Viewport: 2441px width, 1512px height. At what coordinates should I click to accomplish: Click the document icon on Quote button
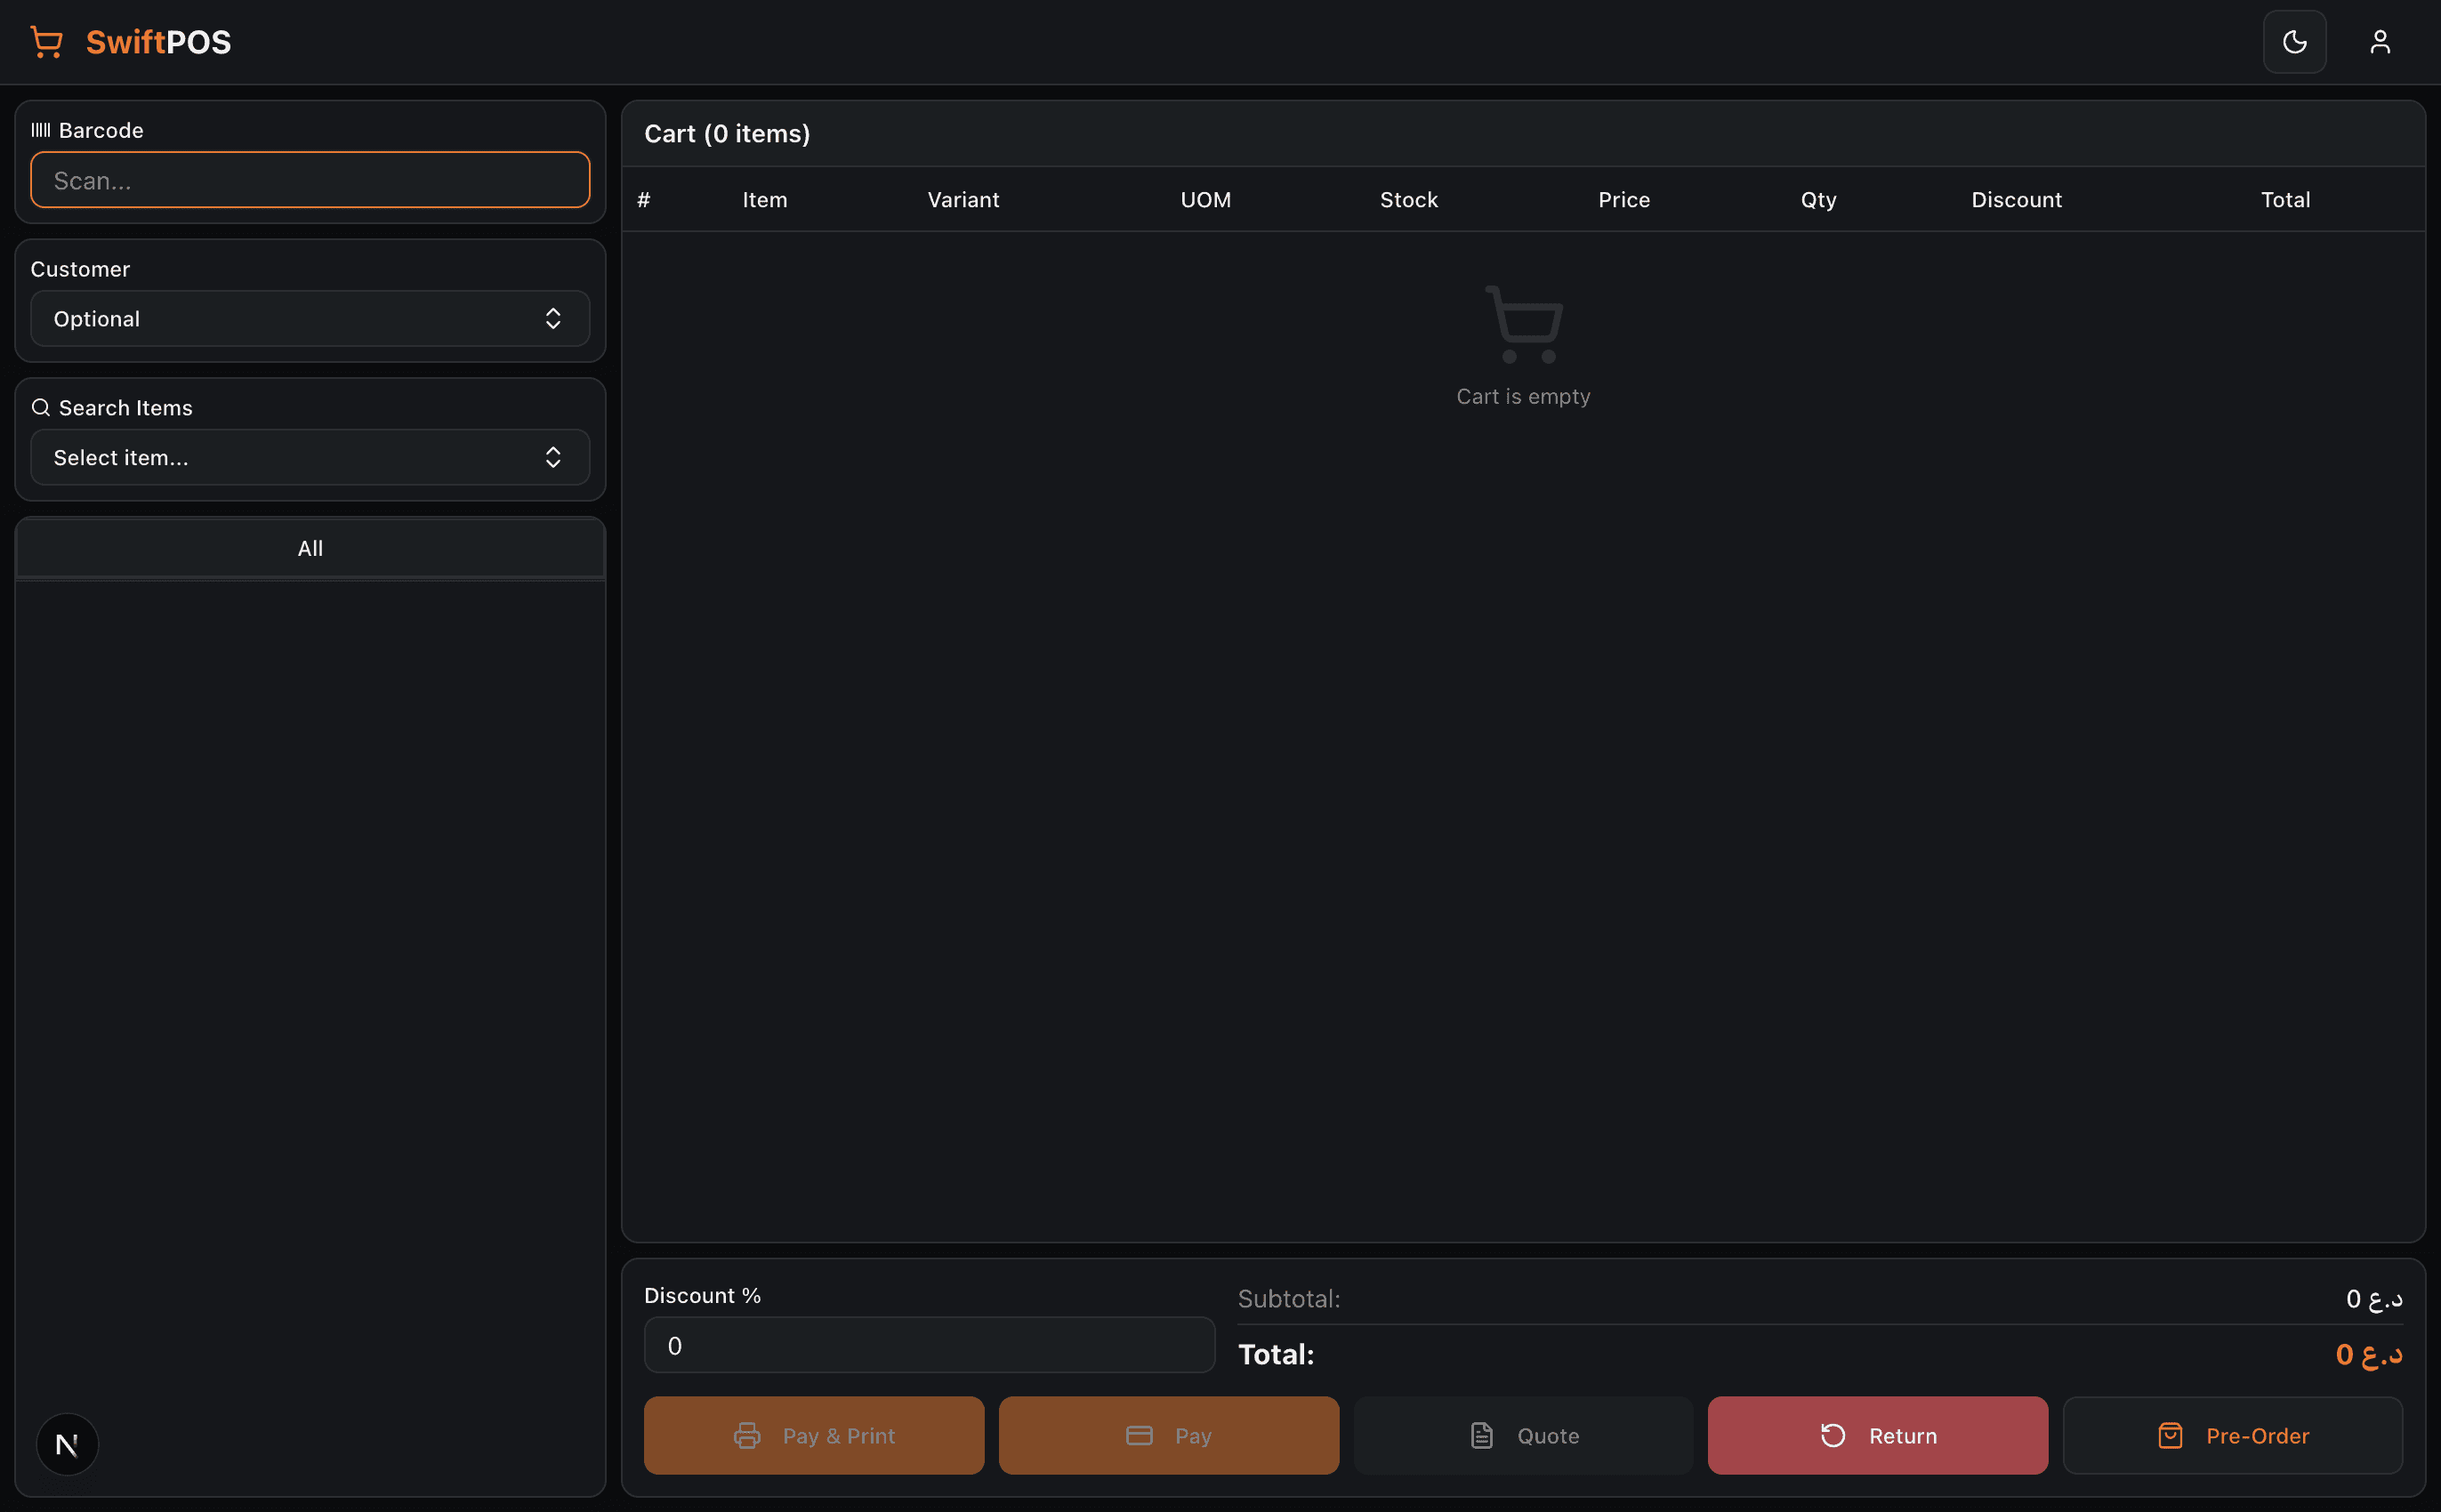1482,1436
